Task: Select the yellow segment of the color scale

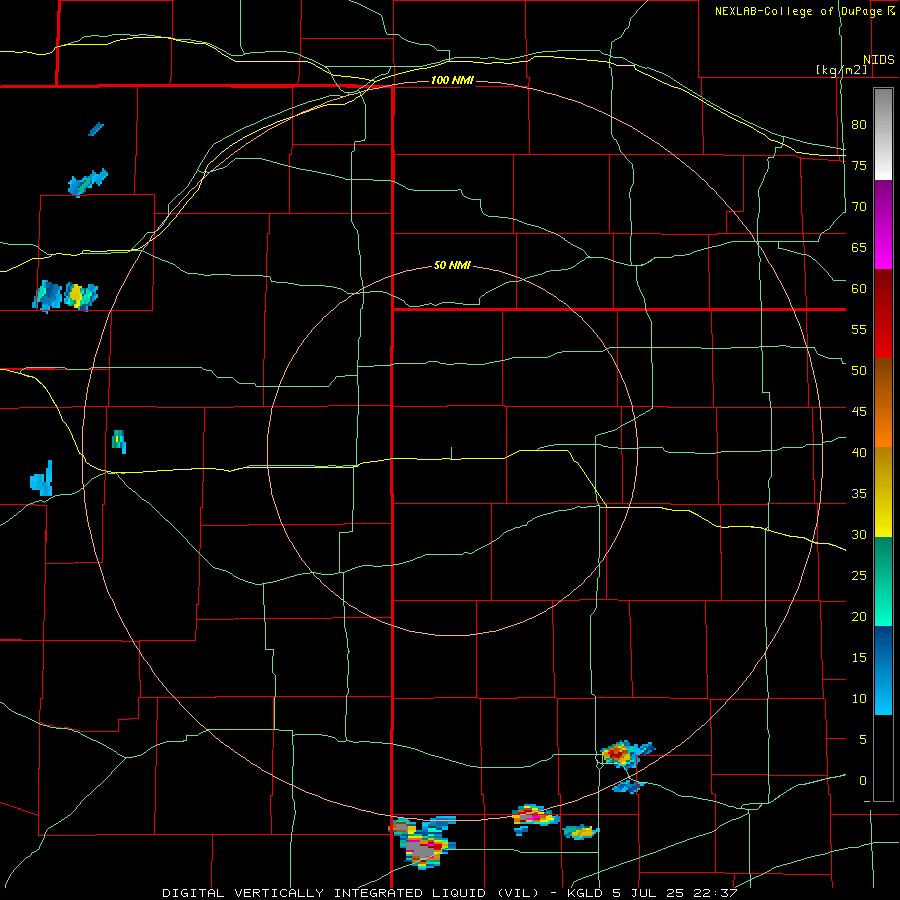Action: tap(883, 492)
